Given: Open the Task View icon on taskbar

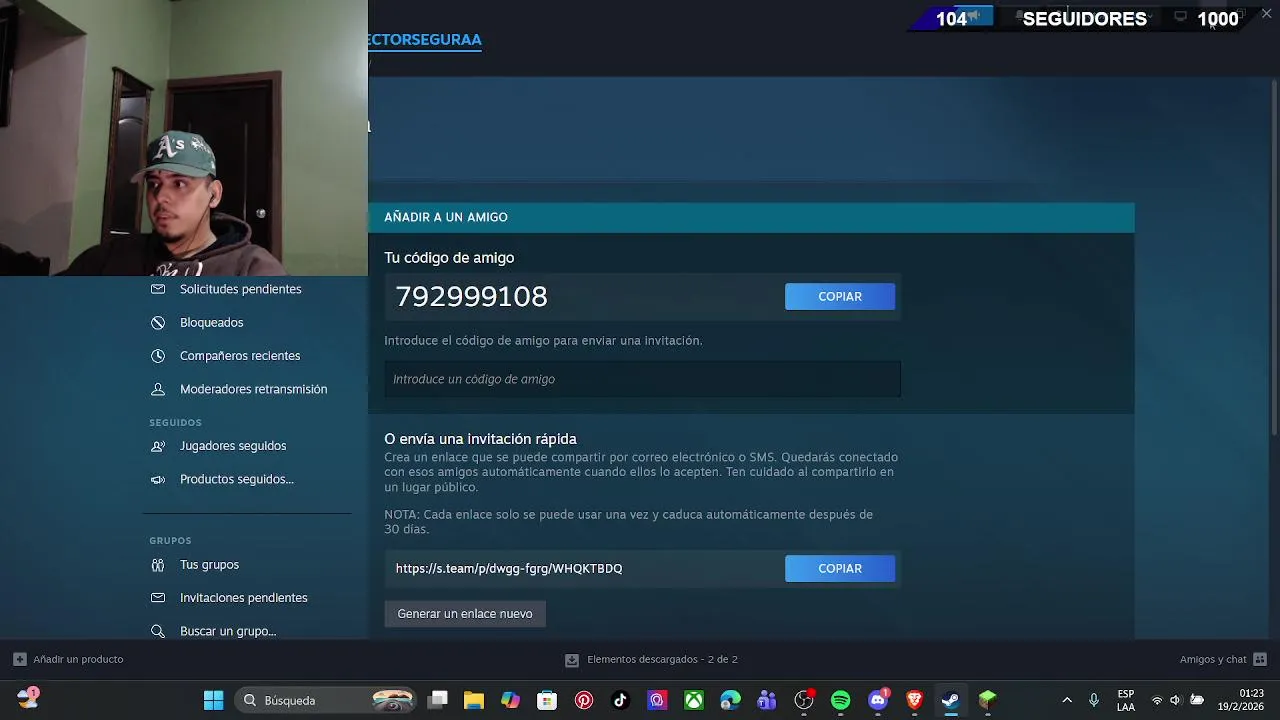Looking at the screenshot, I should (437, 701).
